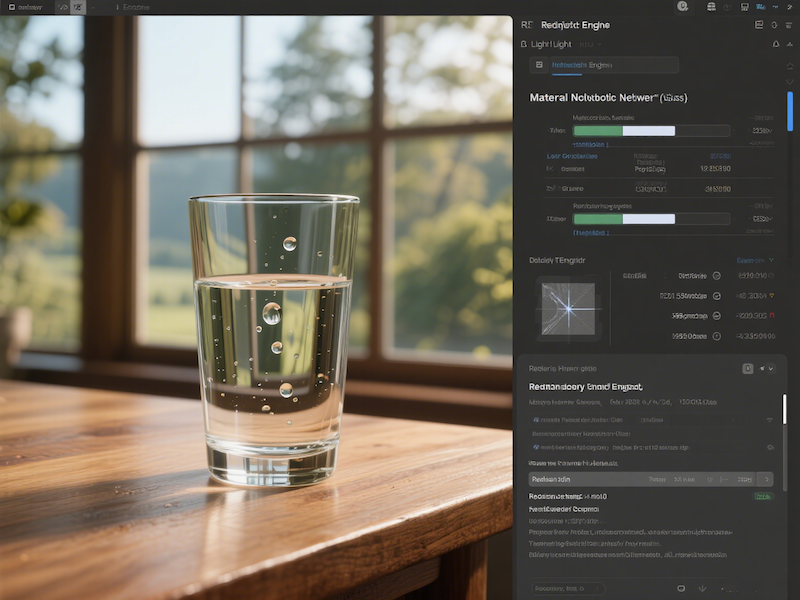Image resolution: width=800 pixels, height=600 pixels.
Task: Click the download arrow icon at panel bottom
Action: tap(703, 588)
